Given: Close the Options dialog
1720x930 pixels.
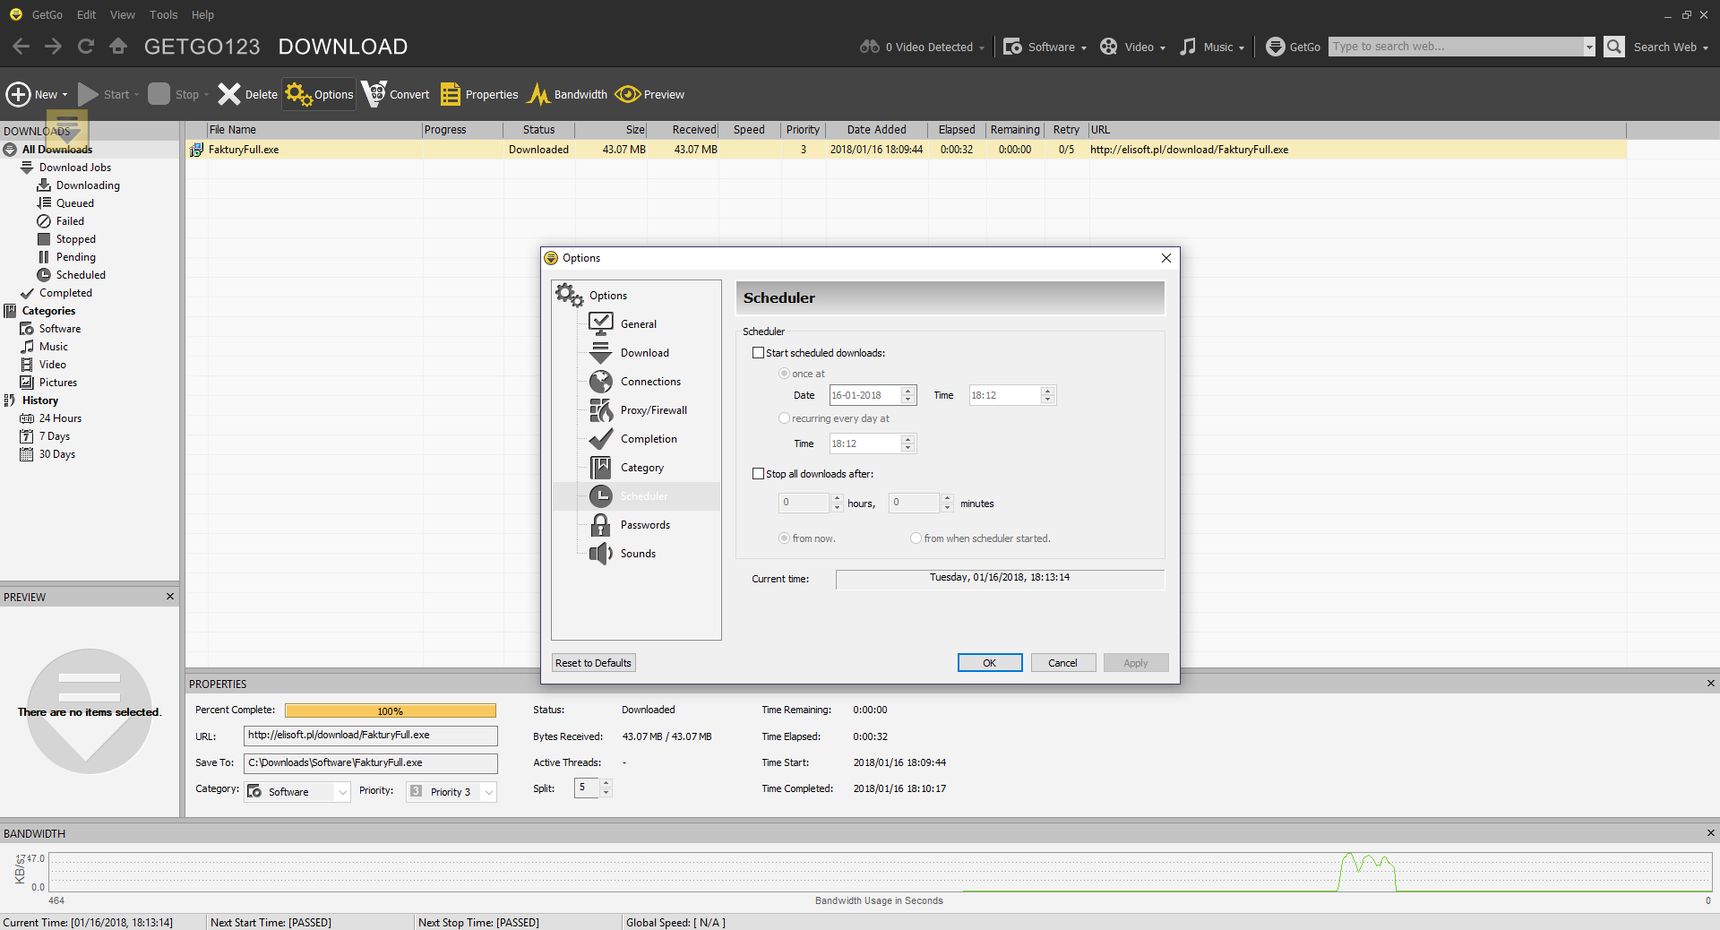Looking at the screenshot, I should [1166, 258].
